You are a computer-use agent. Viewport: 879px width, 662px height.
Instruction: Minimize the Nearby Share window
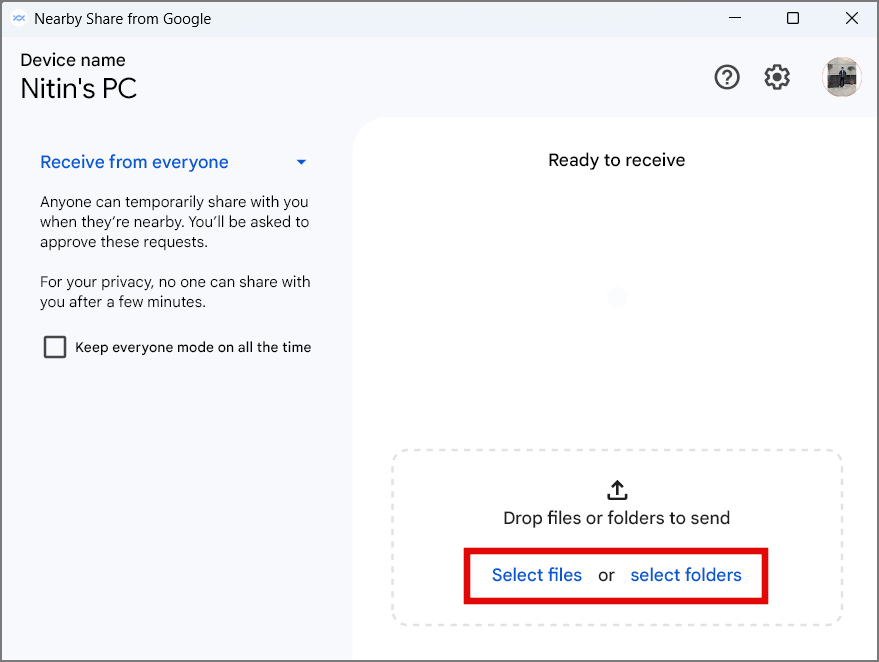(734, 19)
